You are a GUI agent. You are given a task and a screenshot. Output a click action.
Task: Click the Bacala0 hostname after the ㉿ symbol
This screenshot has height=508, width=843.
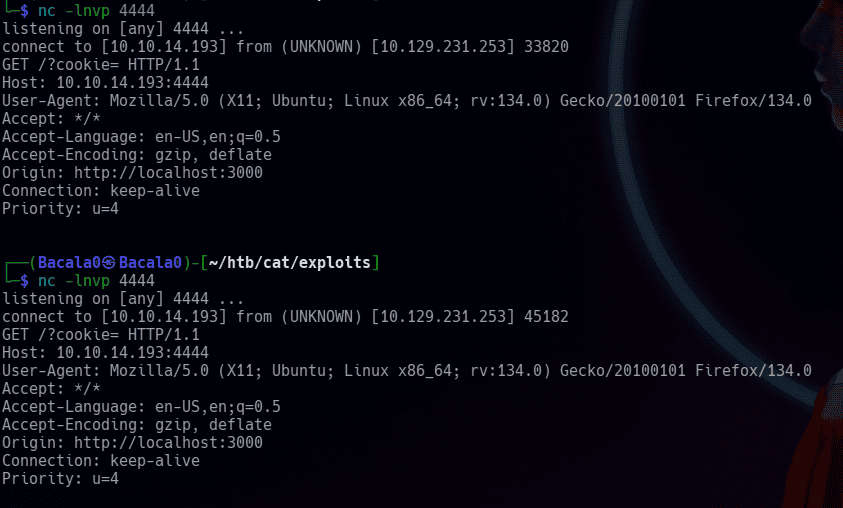149,263
